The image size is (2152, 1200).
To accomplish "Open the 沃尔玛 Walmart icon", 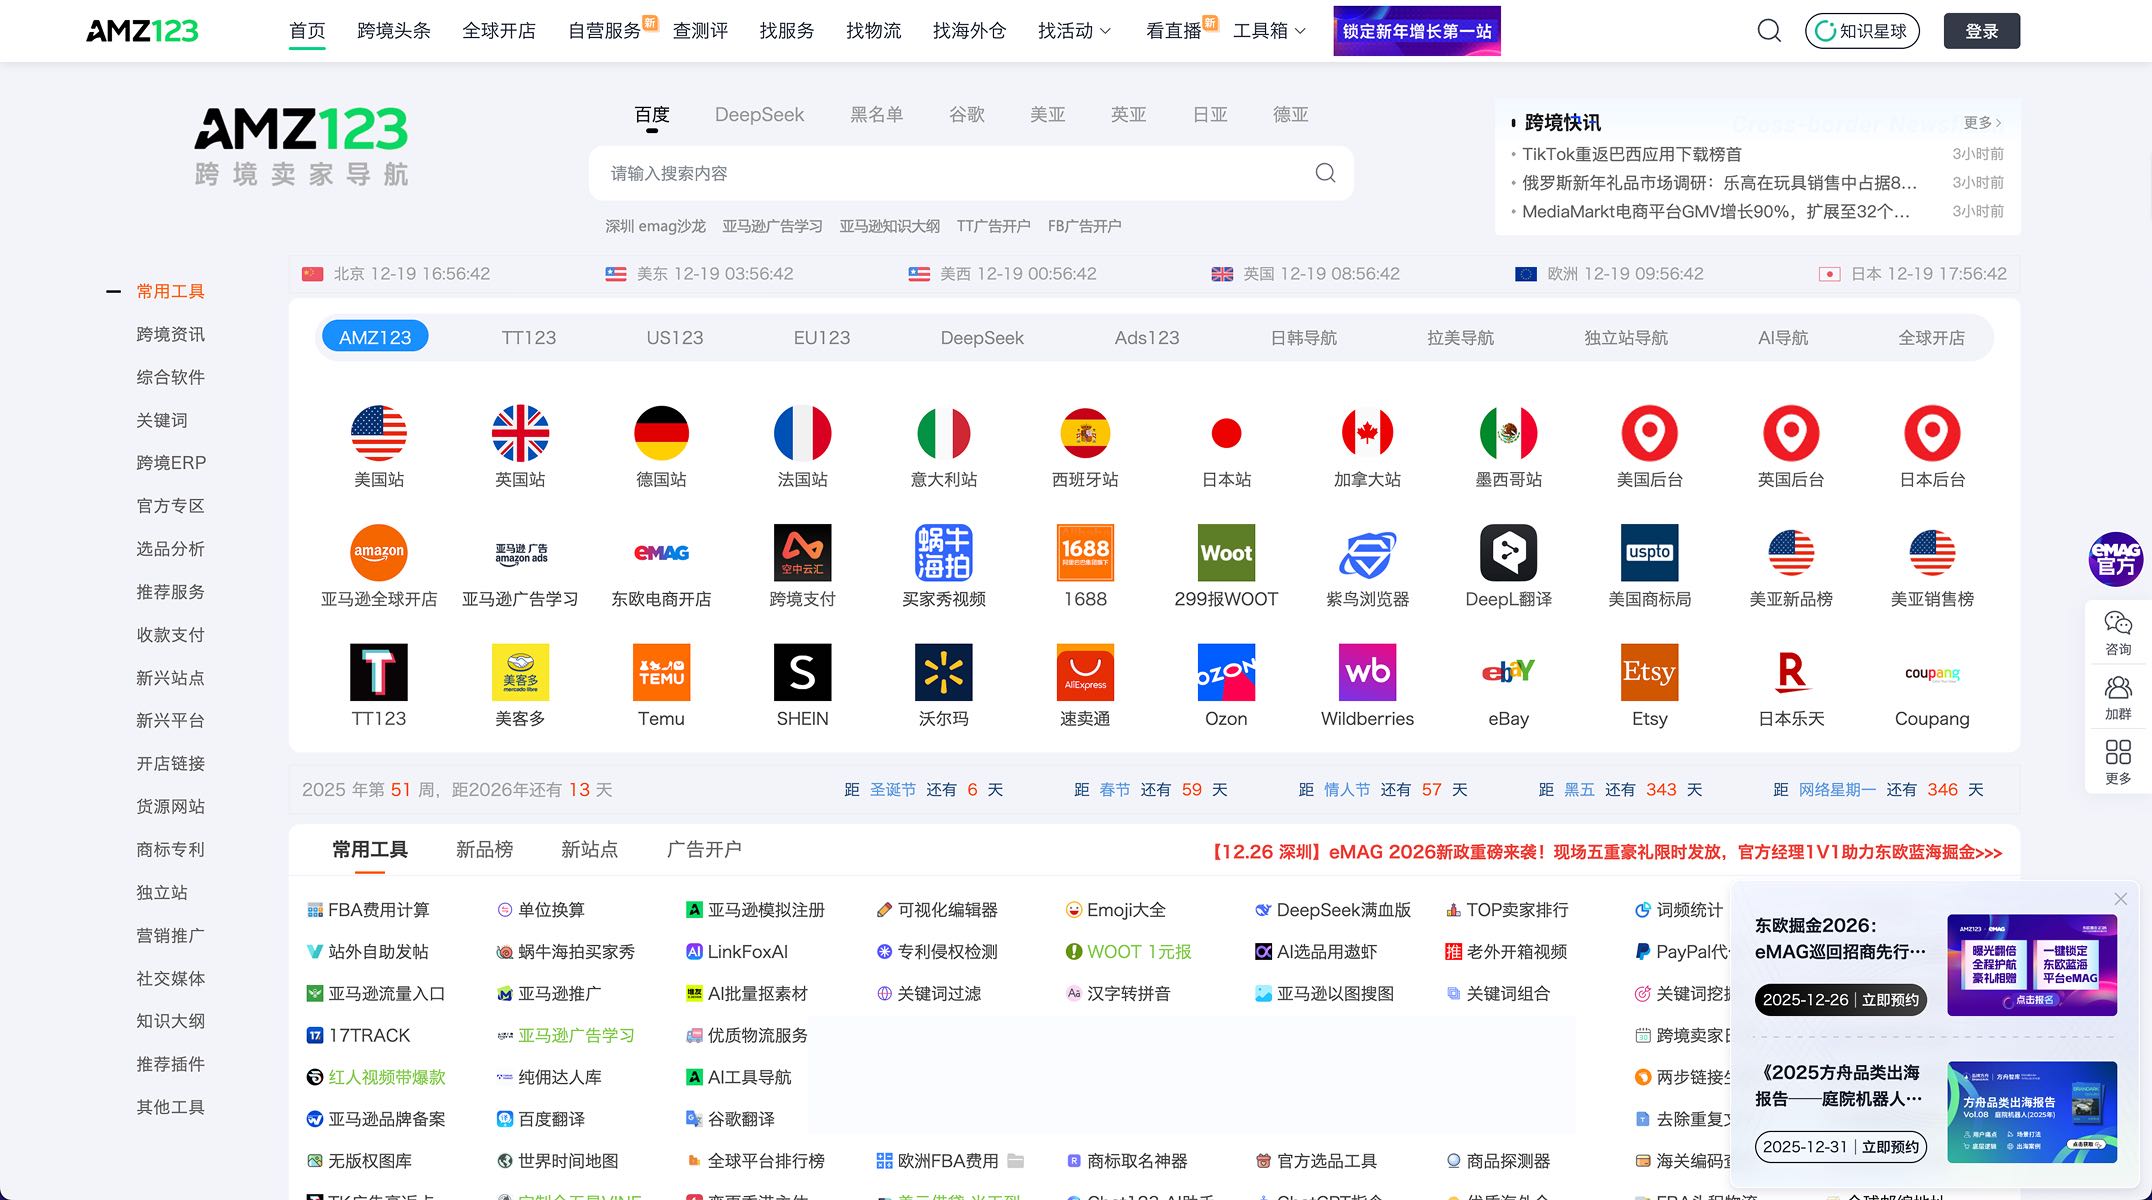I will (x=943, y=672).
